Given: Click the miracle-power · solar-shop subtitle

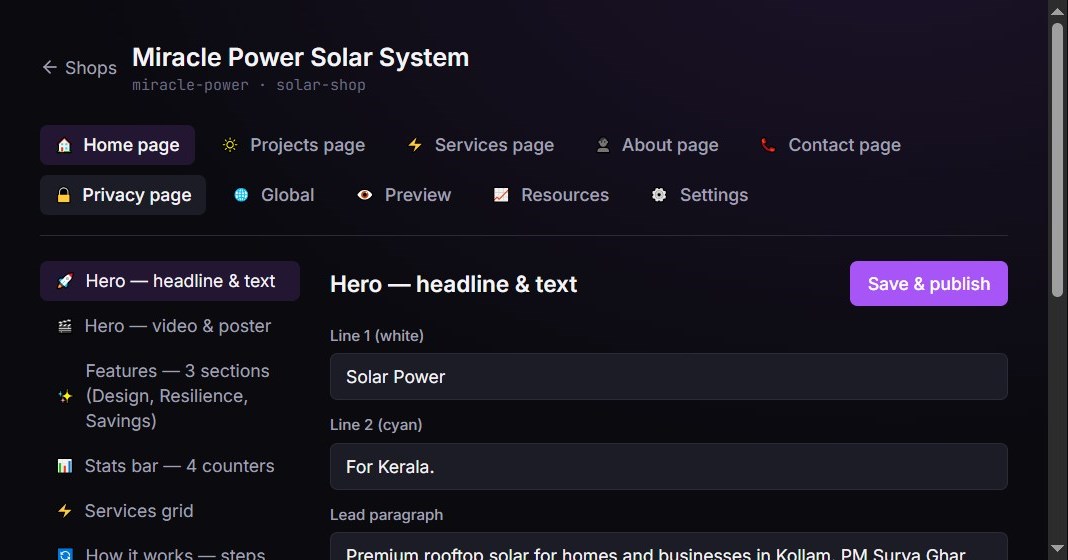Looking at the screenshot, I should point(249,85).
